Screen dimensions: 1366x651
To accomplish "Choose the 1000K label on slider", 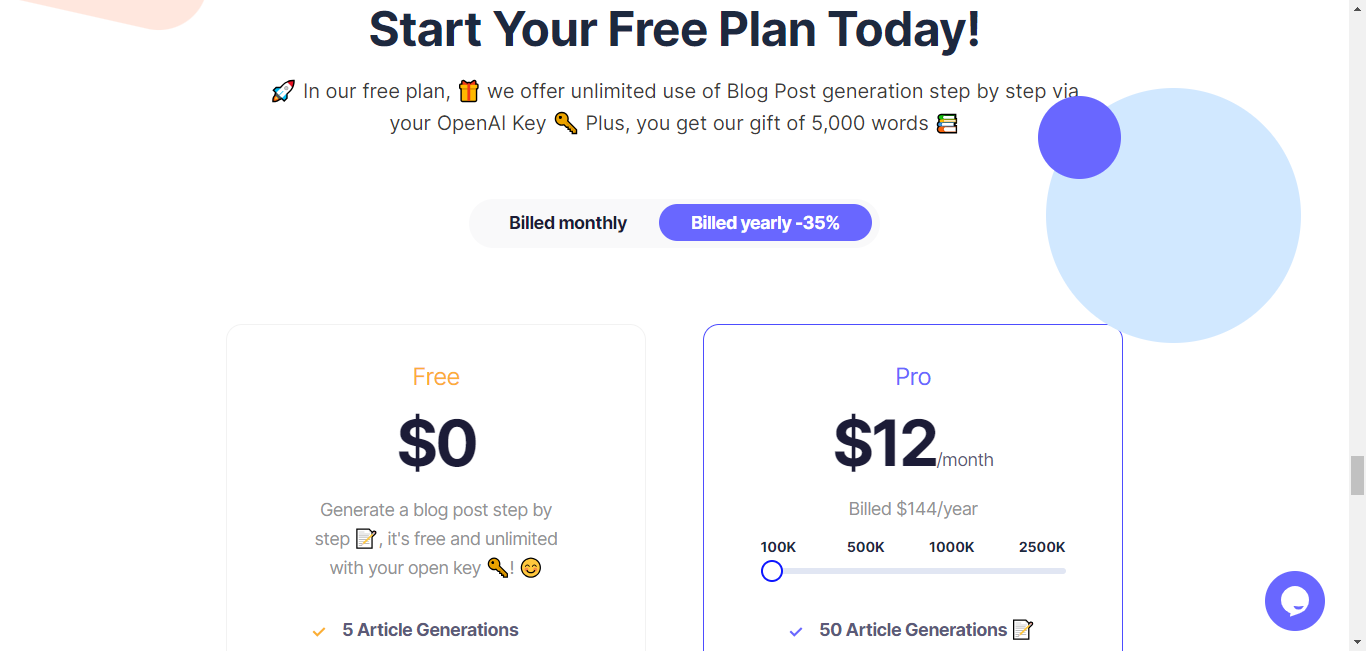I will point(952,547).
